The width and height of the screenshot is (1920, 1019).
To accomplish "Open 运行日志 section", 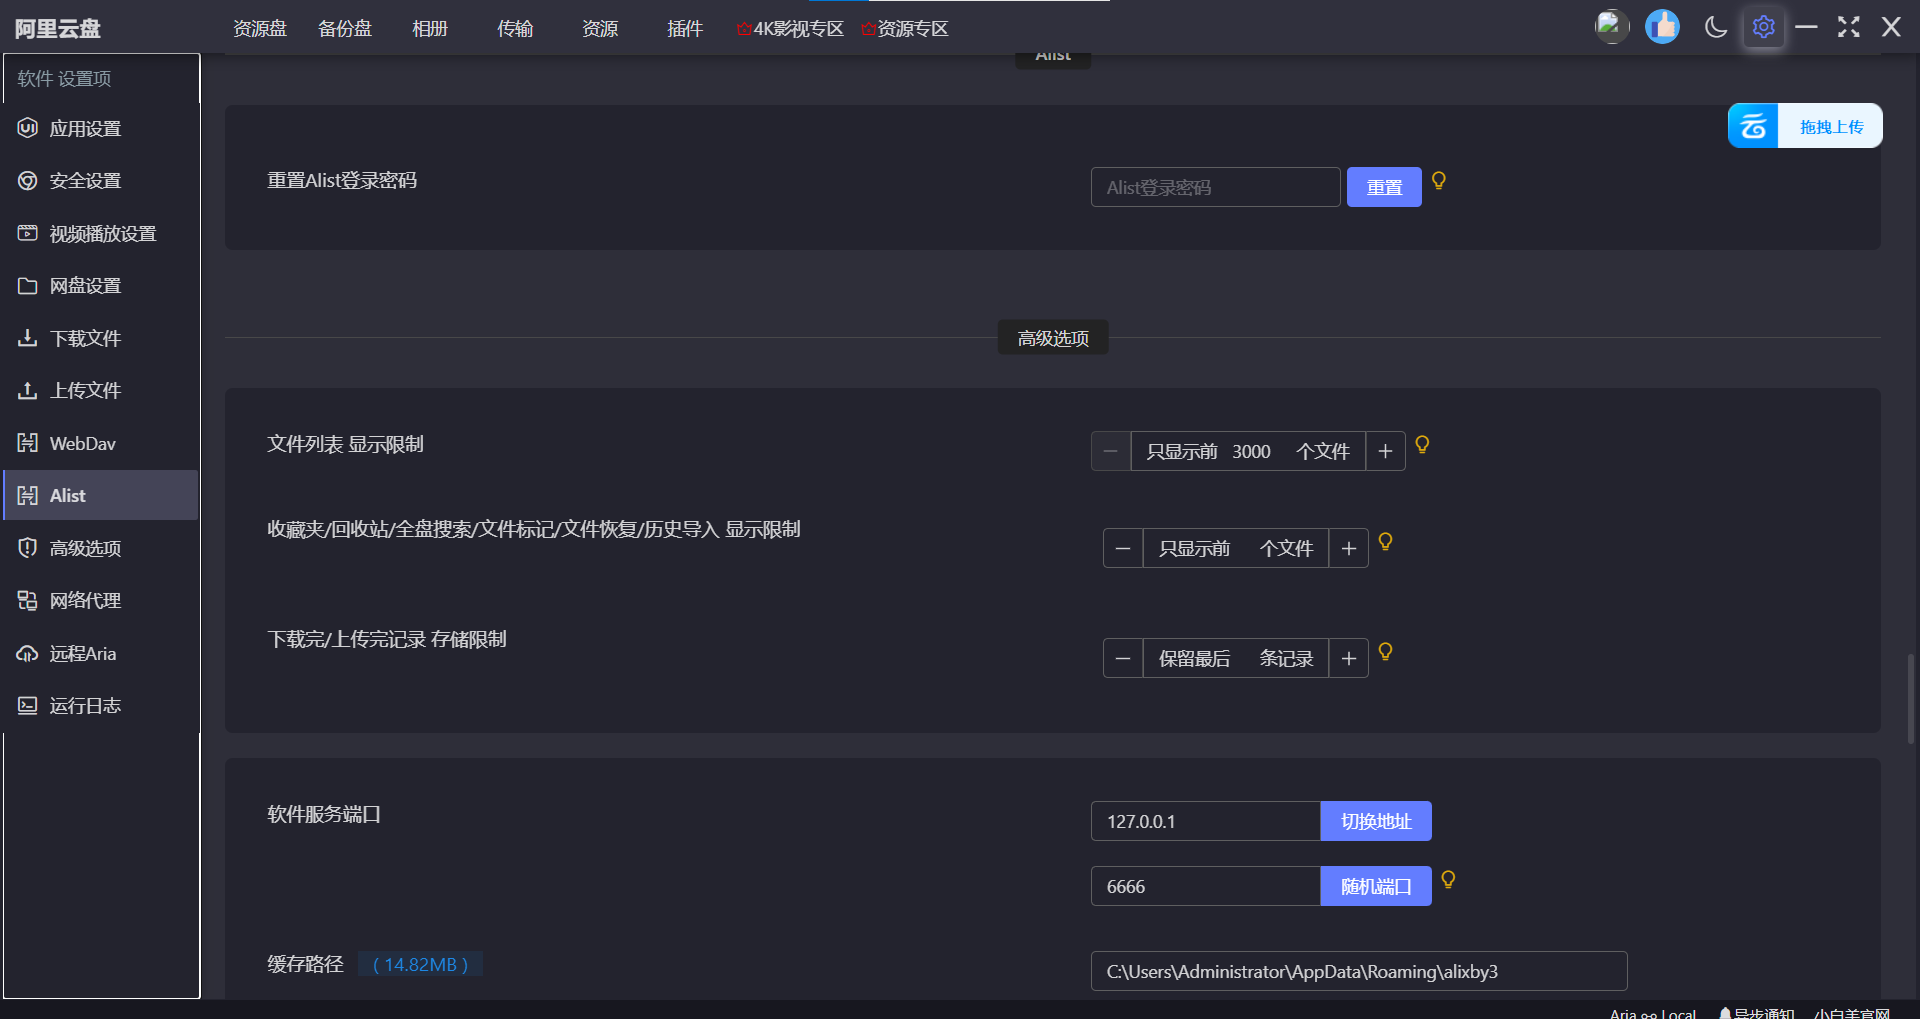I will [100, 705].
